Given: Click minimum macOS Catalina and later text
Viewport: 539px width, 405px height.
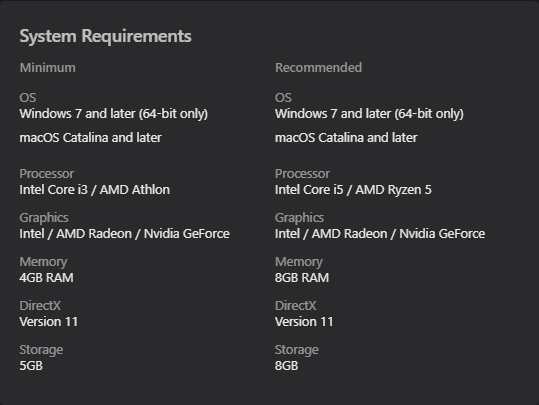Looking at the screenshot, I should click(x=90, y=138).
